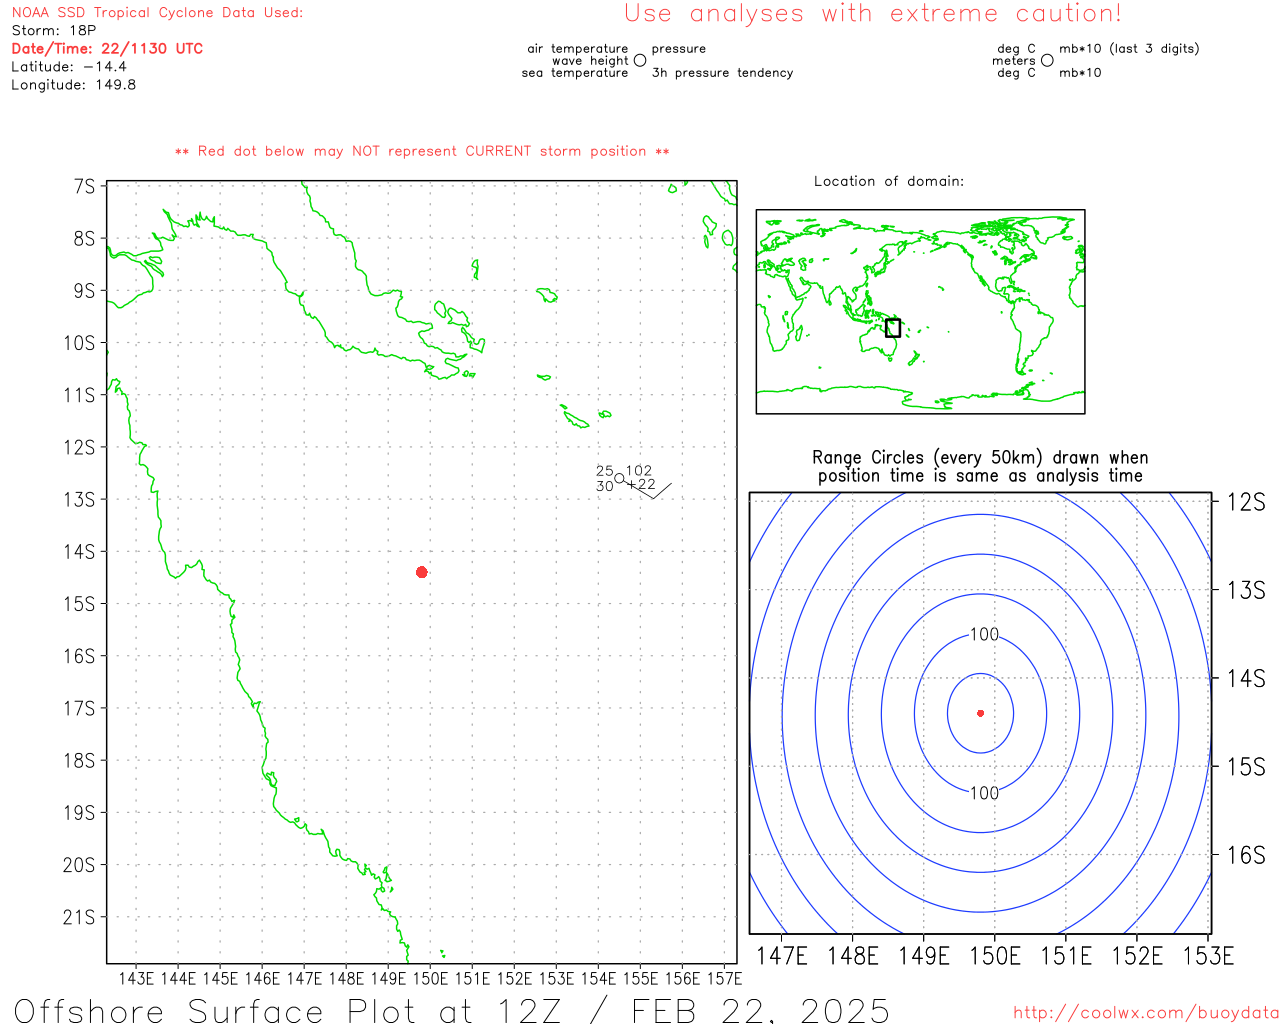Click the '25' air temperature at buoy
Viewport: 1280px width, 1024px height.
pos(605,471)
